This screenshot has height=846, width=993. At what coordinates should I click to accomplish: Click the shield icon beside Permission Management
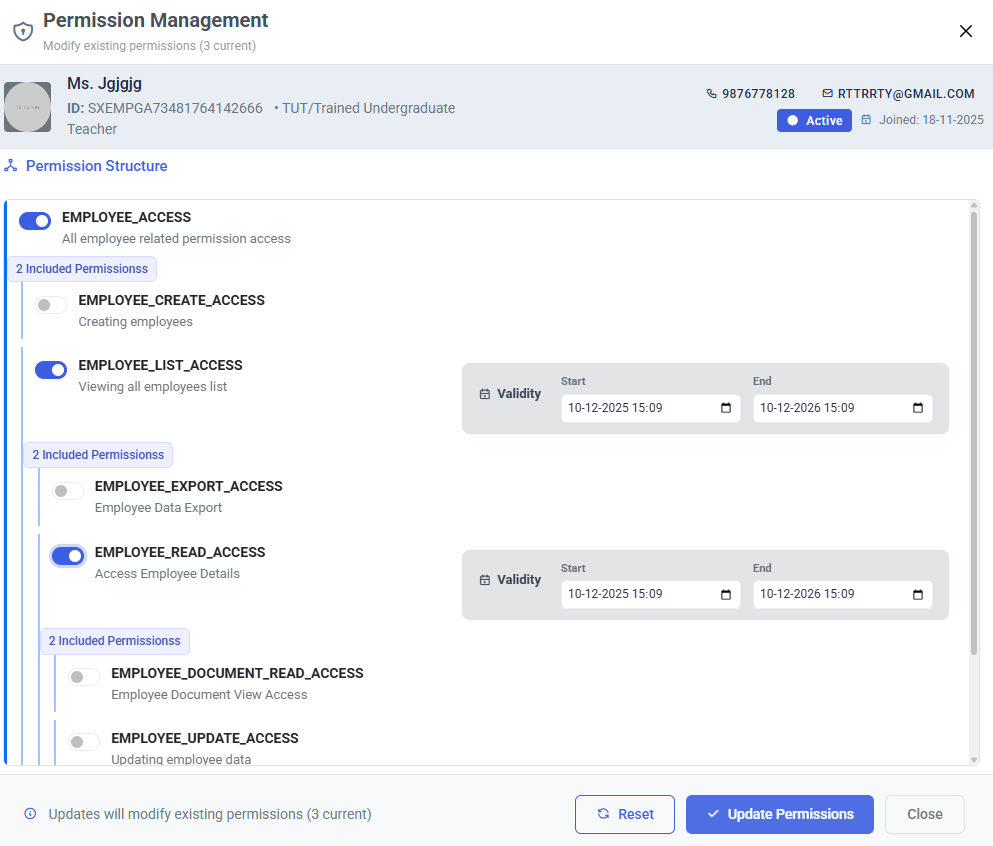(23, 31)
